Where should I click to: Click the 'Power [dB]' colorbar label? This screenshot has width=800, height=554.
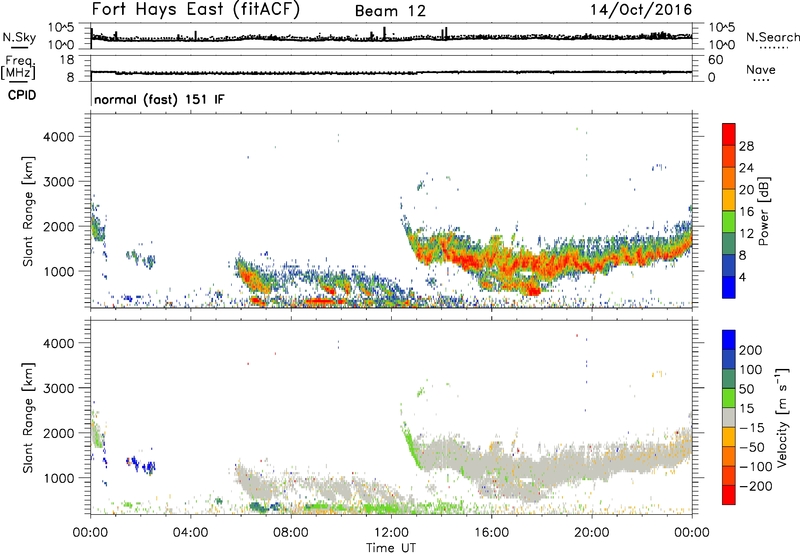click(763, 211)
